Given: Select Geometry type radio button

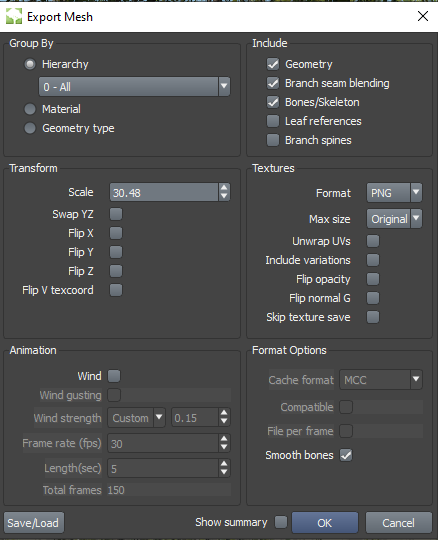Looking at the screenshot, I should [x=30, y=128].
